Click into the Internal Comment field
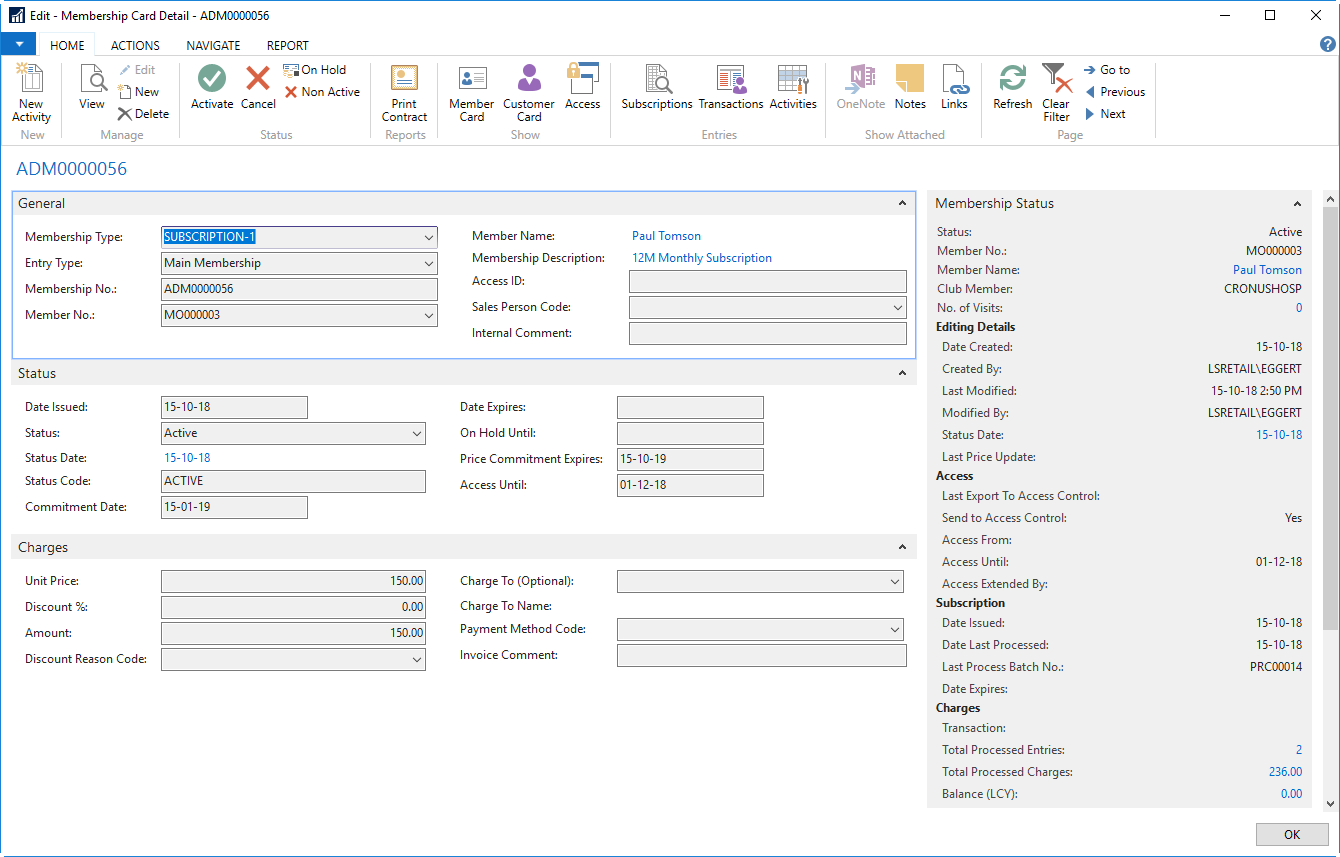The height and width of the screenshot is (857, 1340). click(767, 334)
